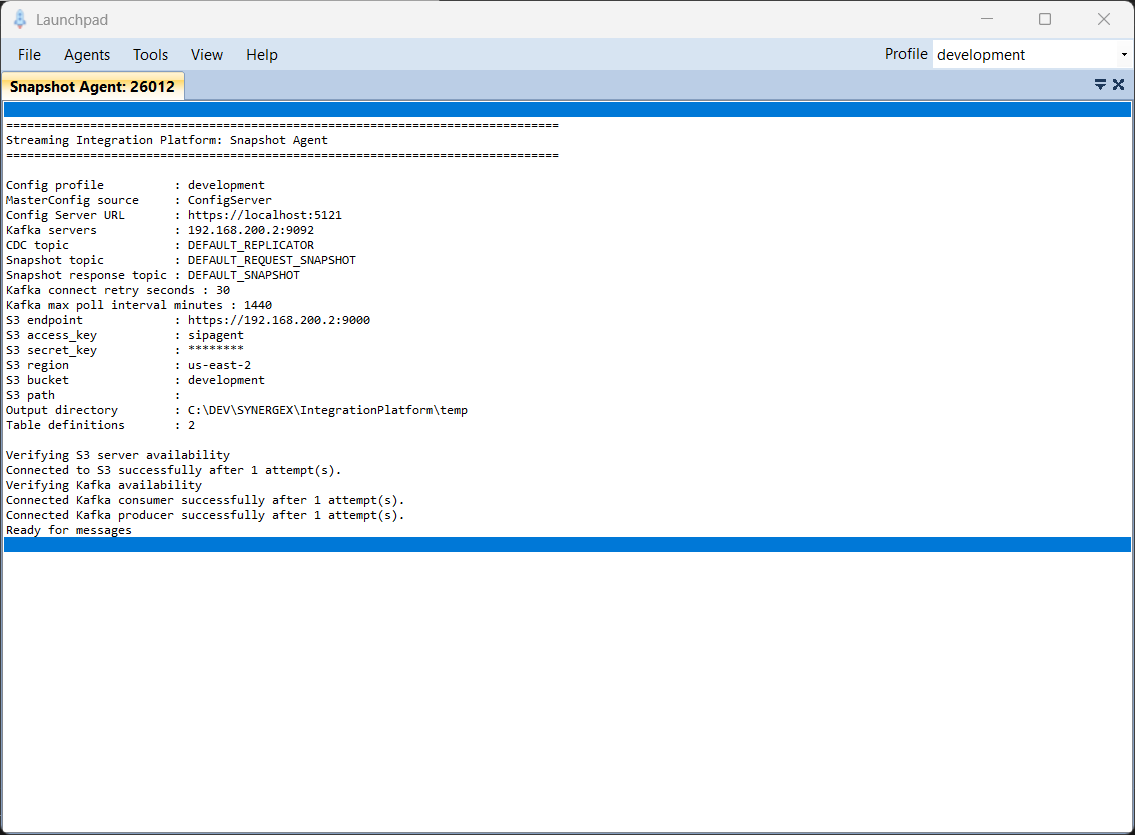The width and height of the screenshot is (1135, 835).
Task: Click the 'Connected Kafka producer successfully' line
Action: point(205,516)
